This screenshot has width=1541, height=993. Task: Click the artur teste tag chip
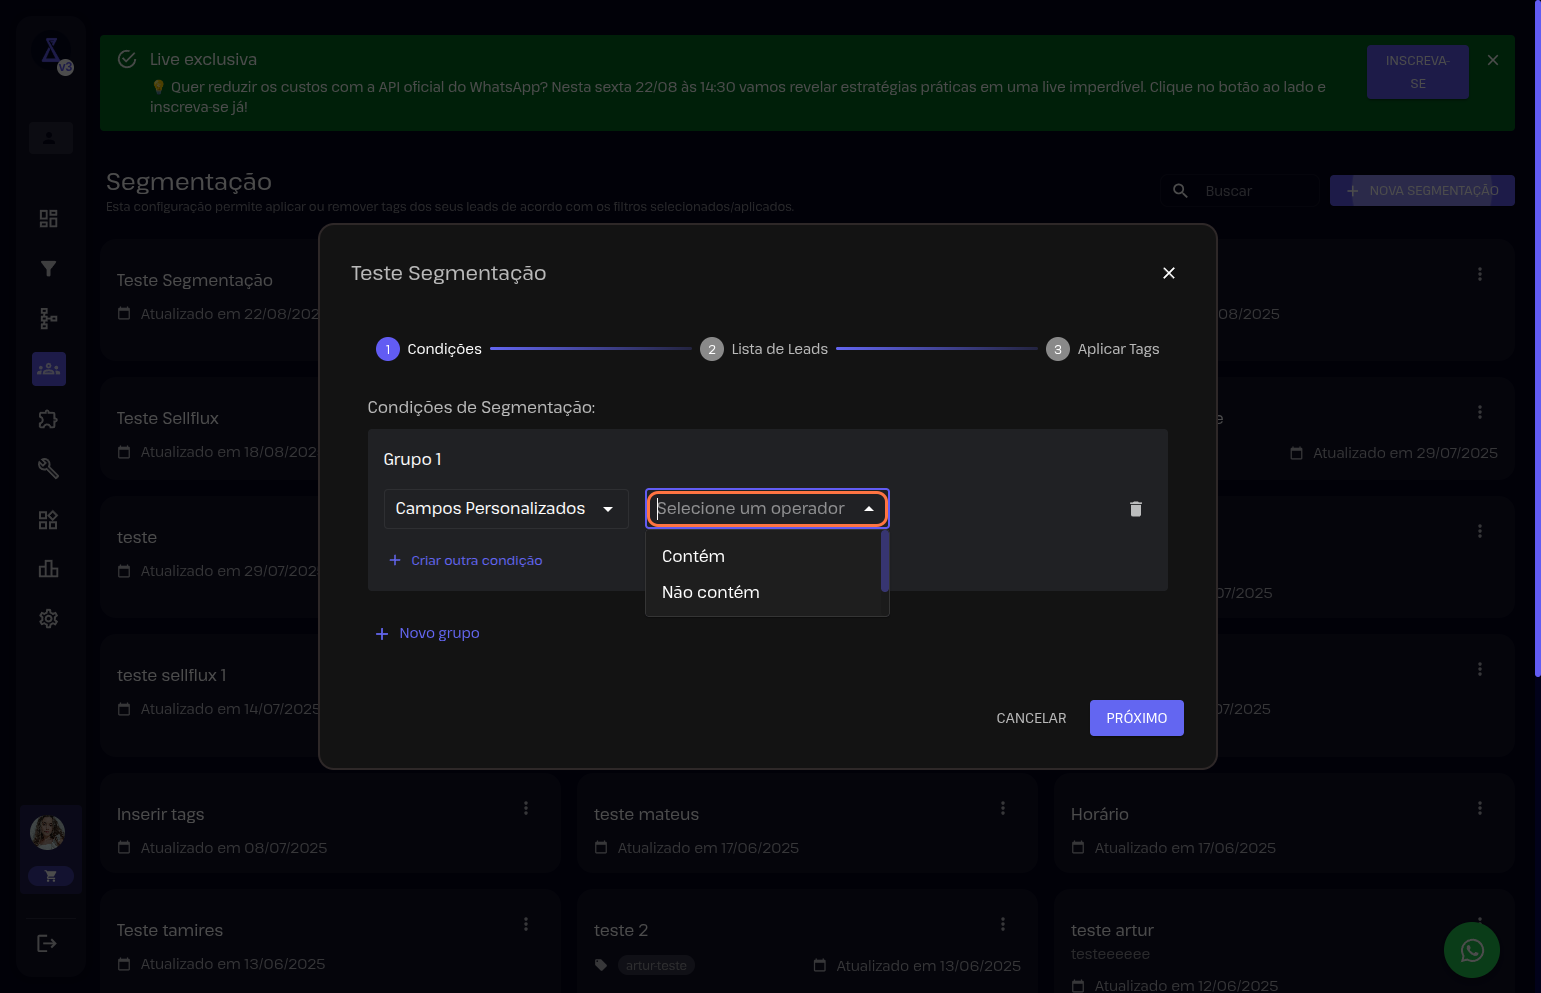coord(656,965)
